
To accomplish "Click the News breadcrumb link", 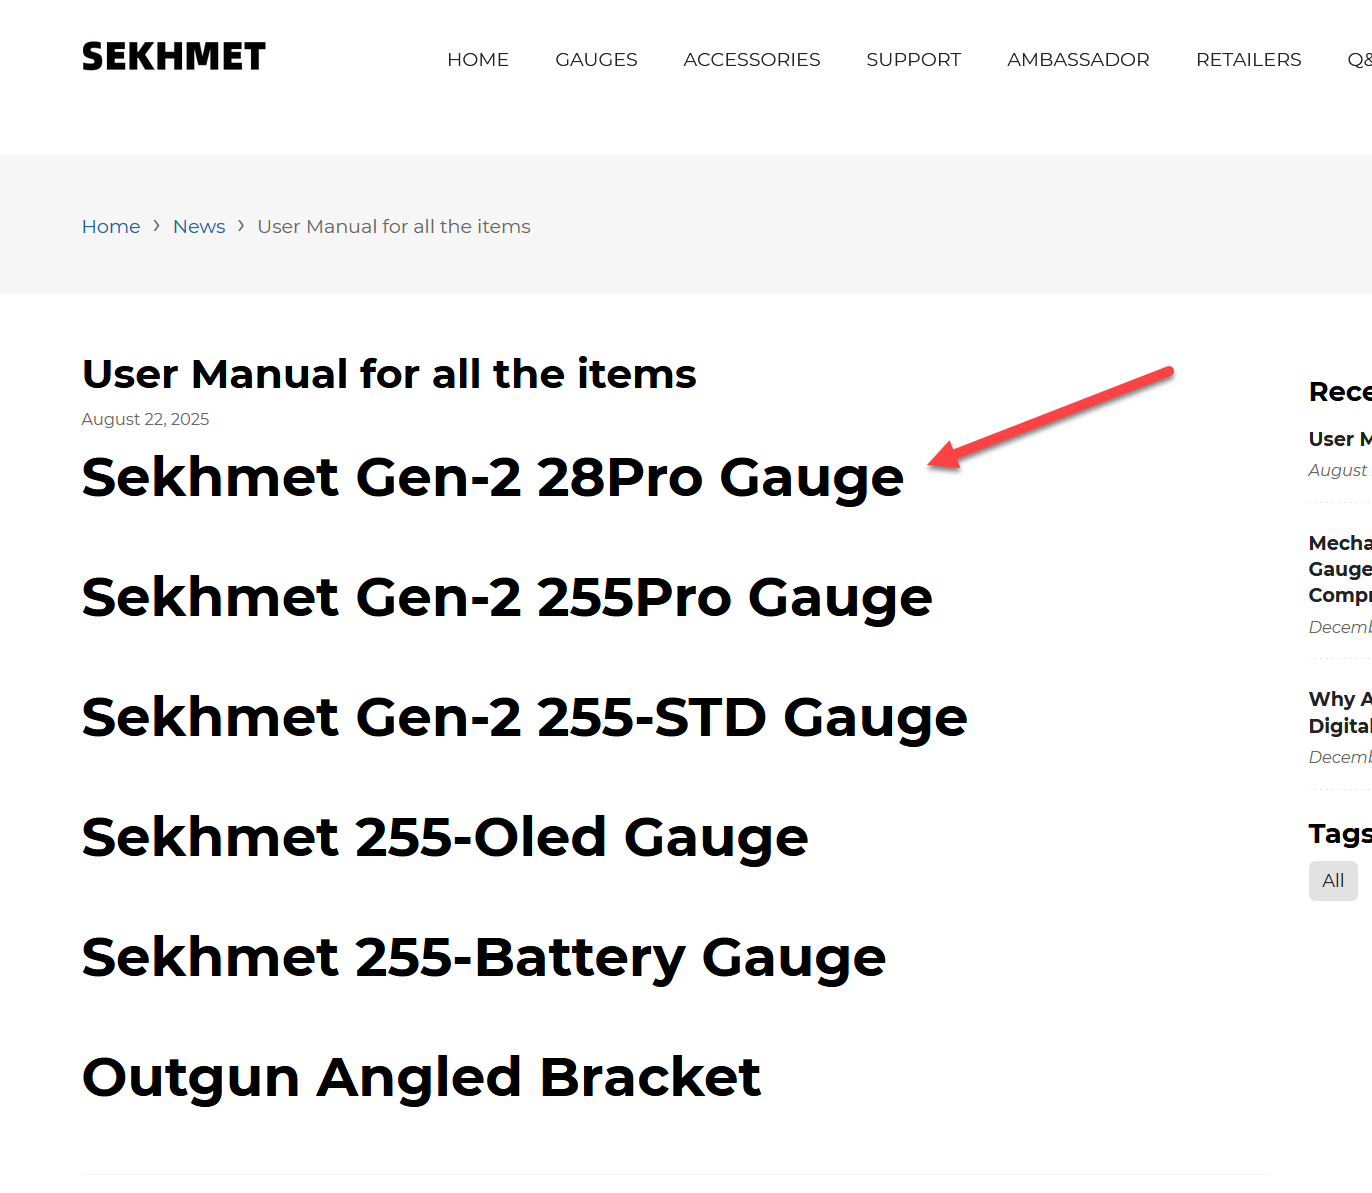I will (x=199, y=227).
